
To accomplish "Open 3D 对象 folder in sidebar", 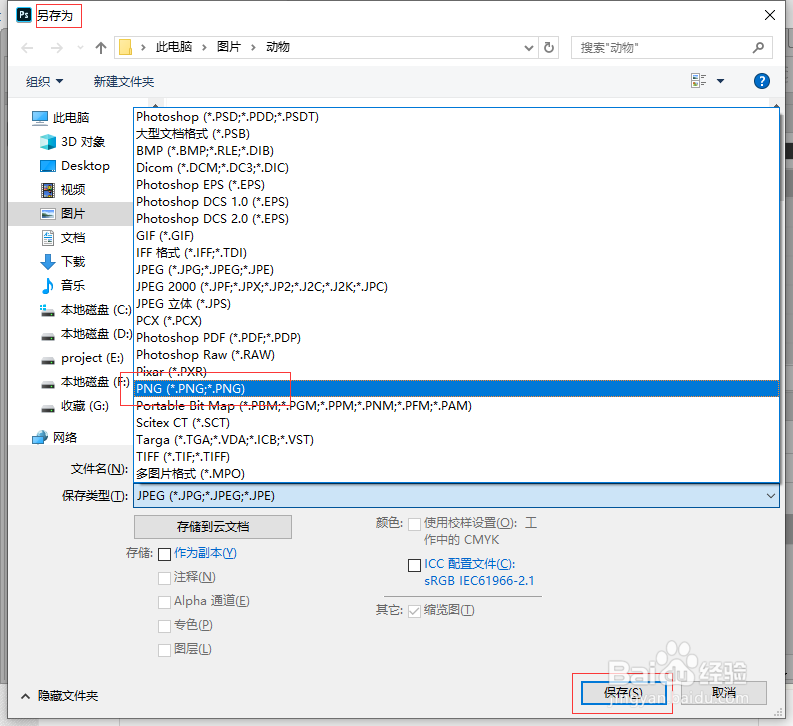I will click(72, 142).
